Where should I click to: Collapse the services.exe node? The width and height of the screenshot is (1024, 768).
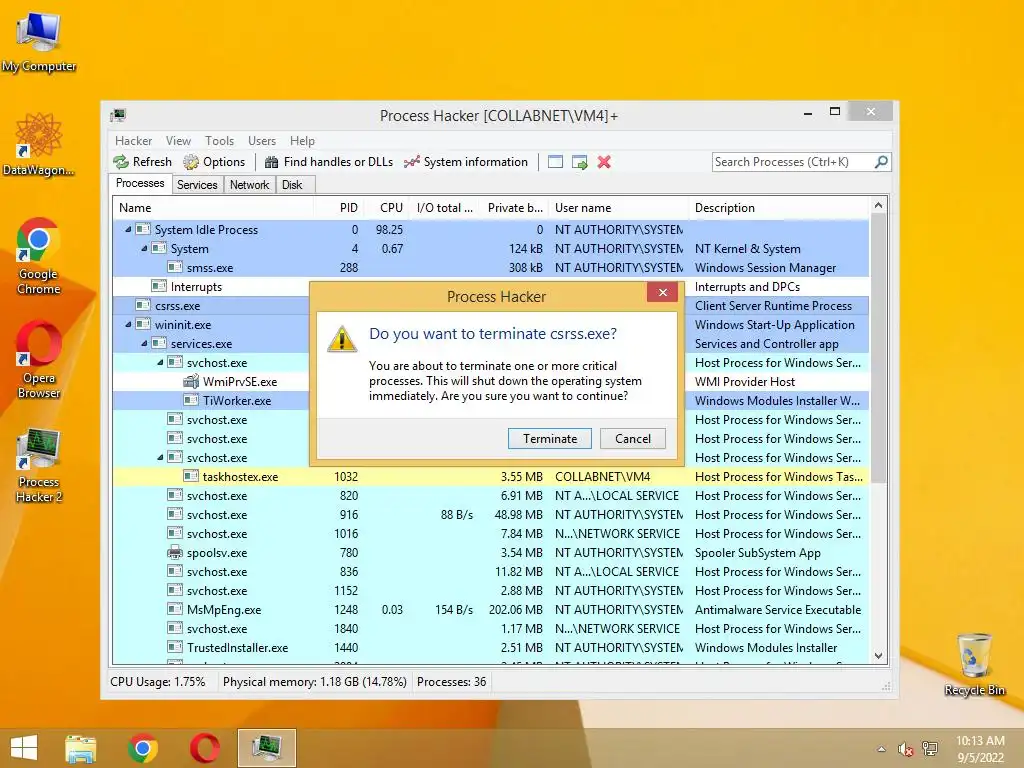click(x=144, y=343)
